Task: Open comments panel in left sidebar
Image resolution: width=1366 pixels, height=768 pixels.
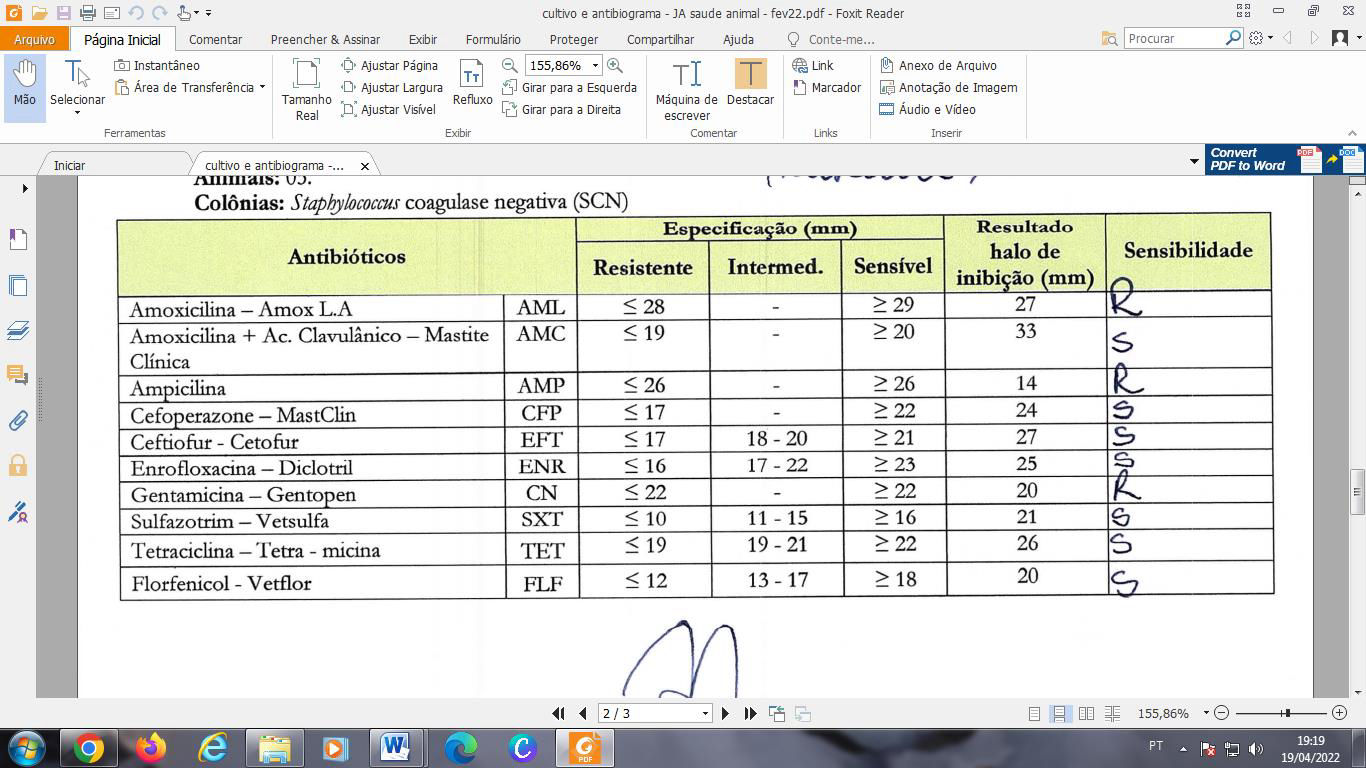Action: [18, 375]
